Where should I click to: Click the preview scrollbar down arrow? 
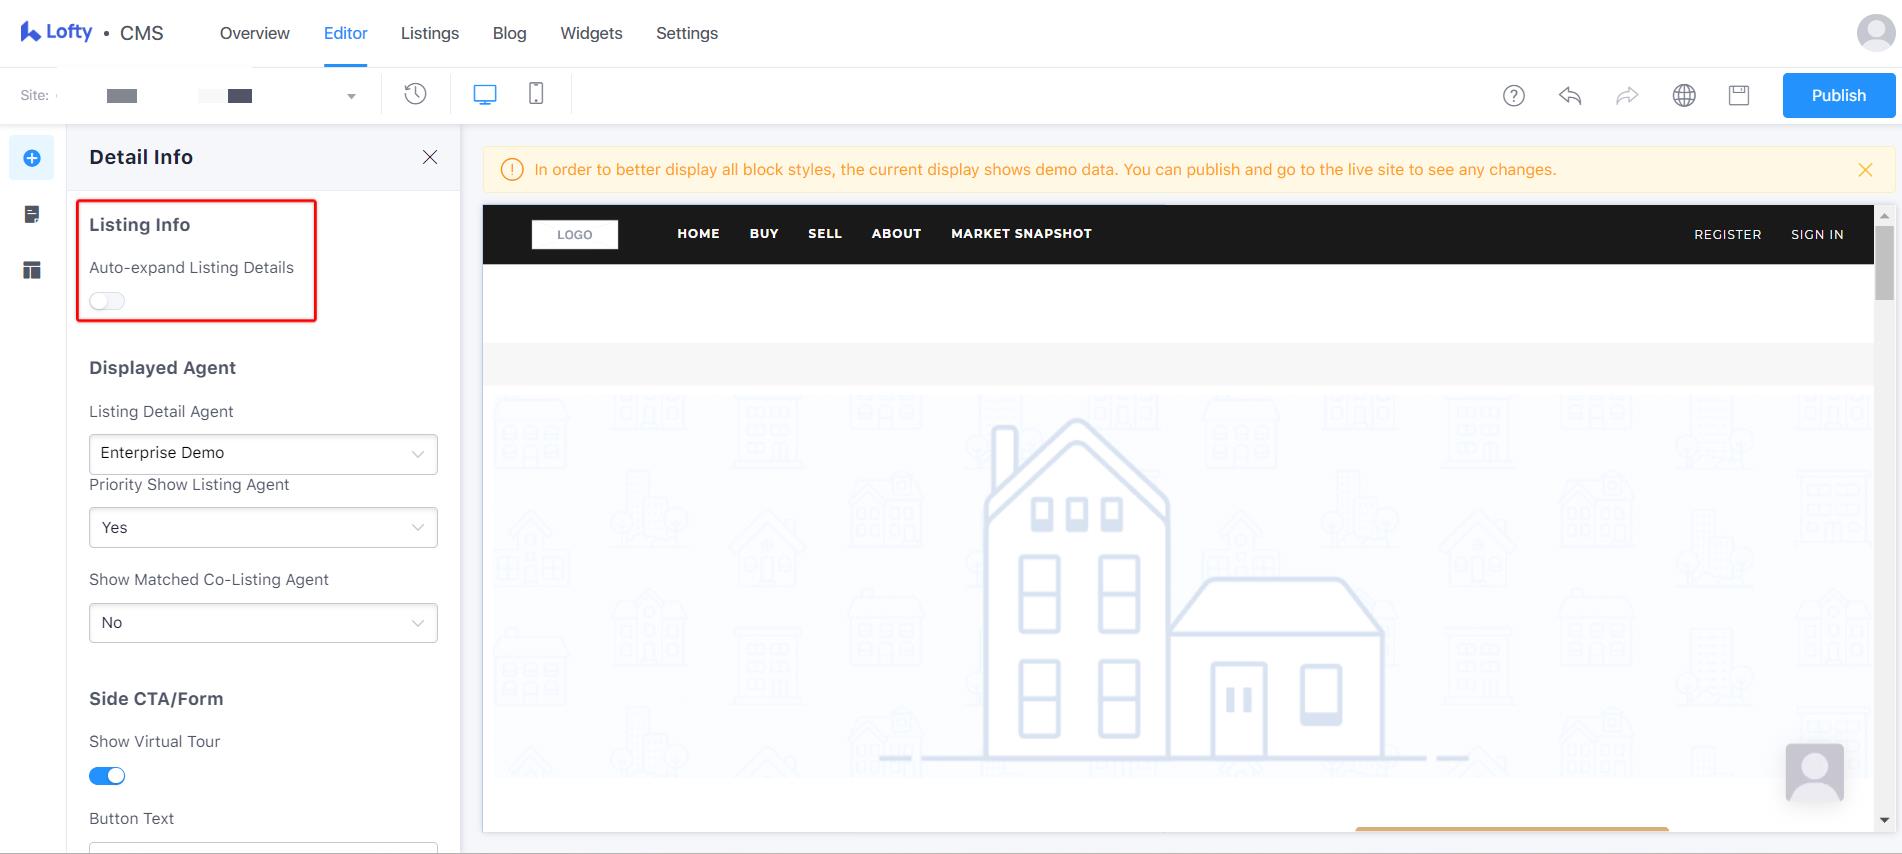[x=1884, y=821]
